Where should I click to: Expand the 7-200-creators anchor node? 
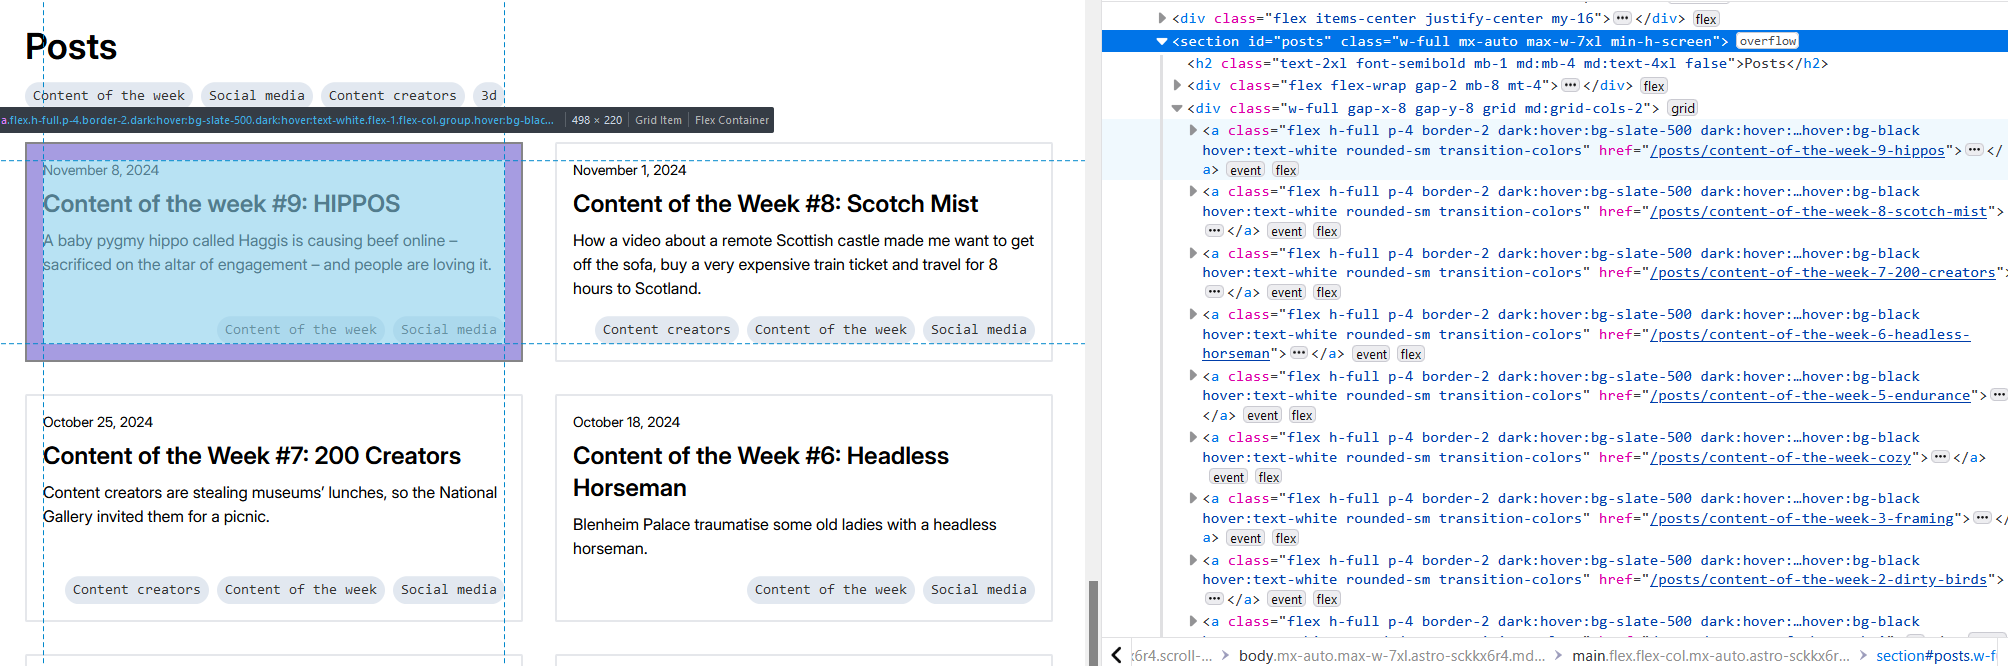point(1193,253)
